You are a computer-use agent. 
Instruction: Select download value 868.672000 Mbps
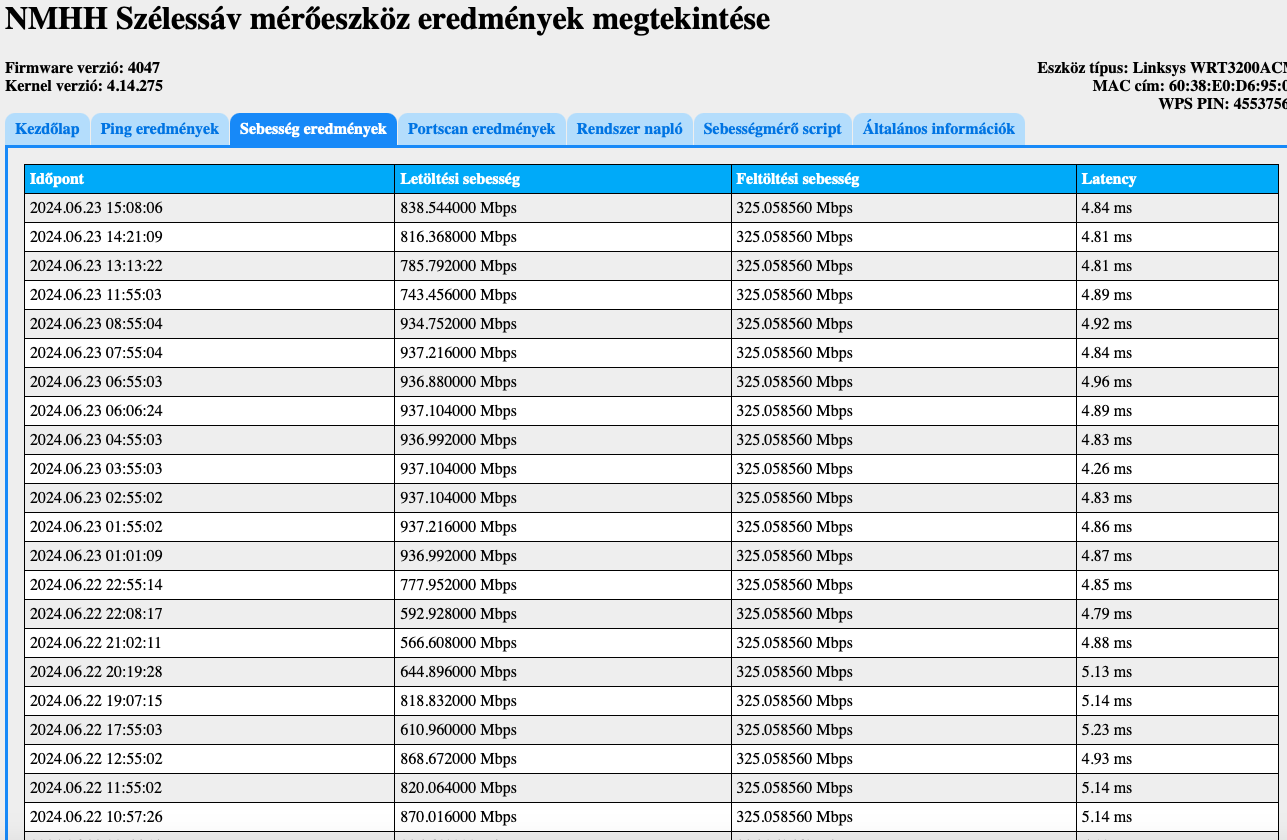point(458,759)
